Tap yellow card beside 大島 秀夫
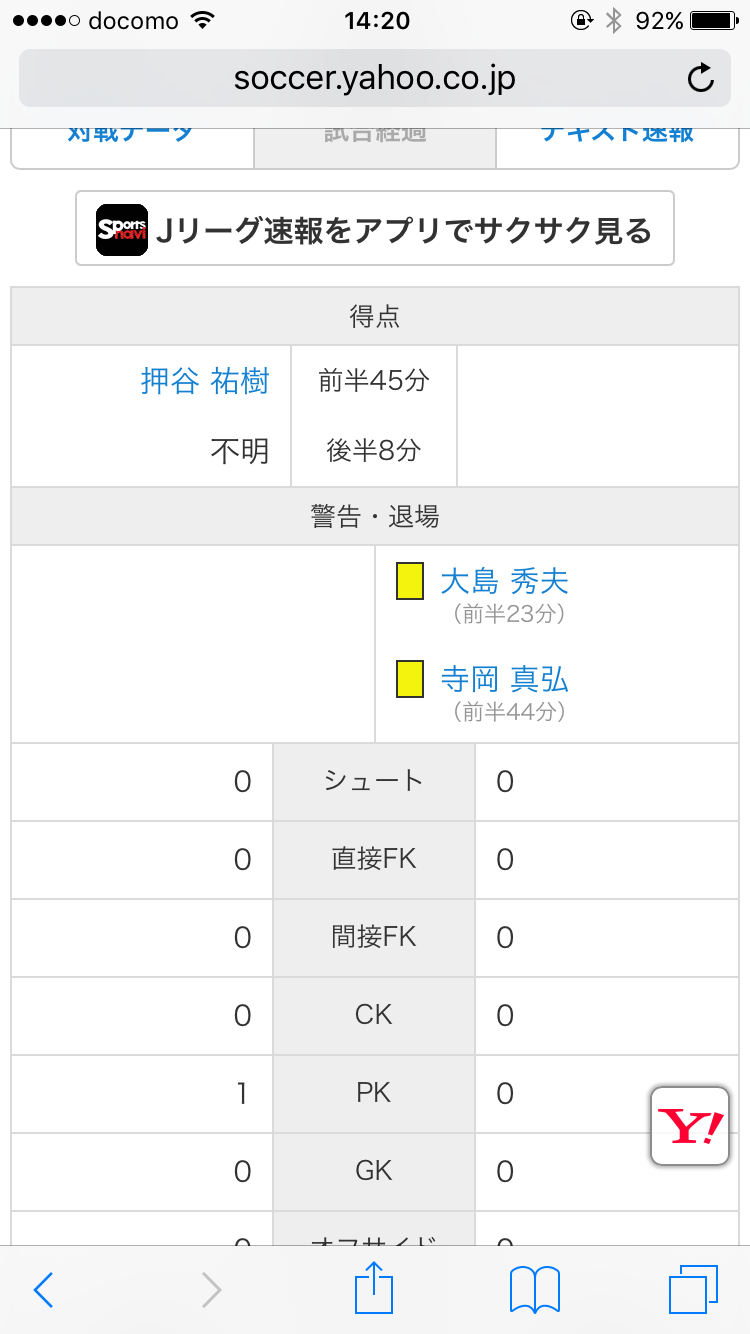The height and width of the screenshot is (1334, 750). point(410,582)
